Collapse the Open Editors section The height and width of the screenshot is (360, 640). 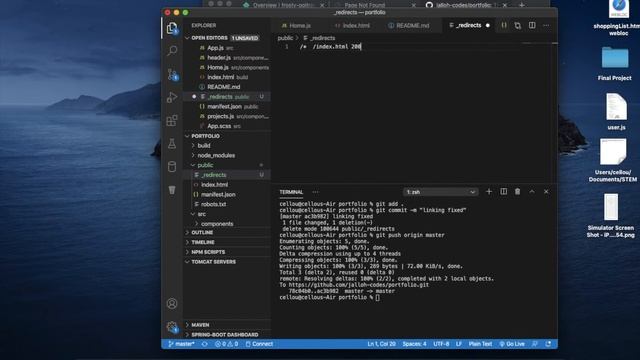[x=187, y=38]
